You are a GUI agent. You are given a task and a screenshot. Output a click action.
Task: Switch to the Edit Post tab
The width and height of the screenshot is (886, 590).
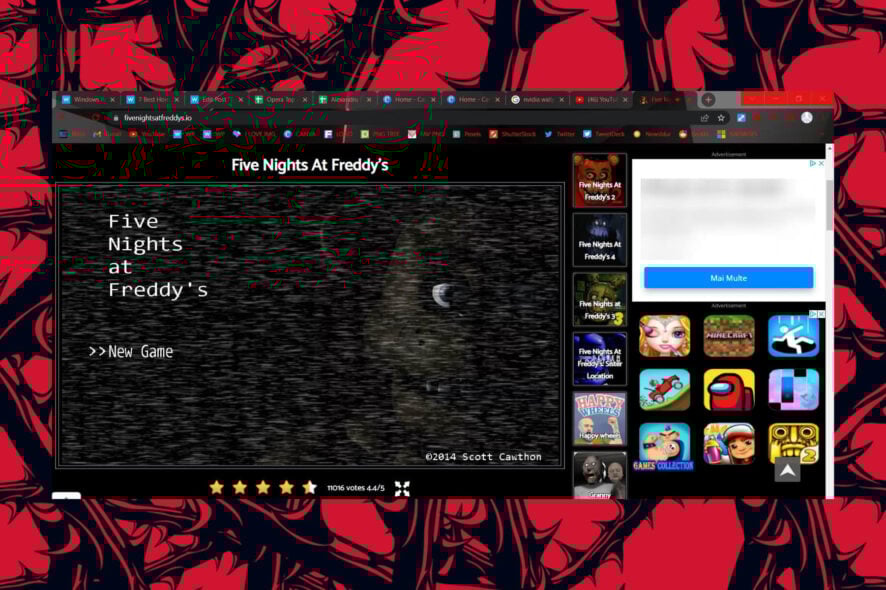tap(216, 99)
